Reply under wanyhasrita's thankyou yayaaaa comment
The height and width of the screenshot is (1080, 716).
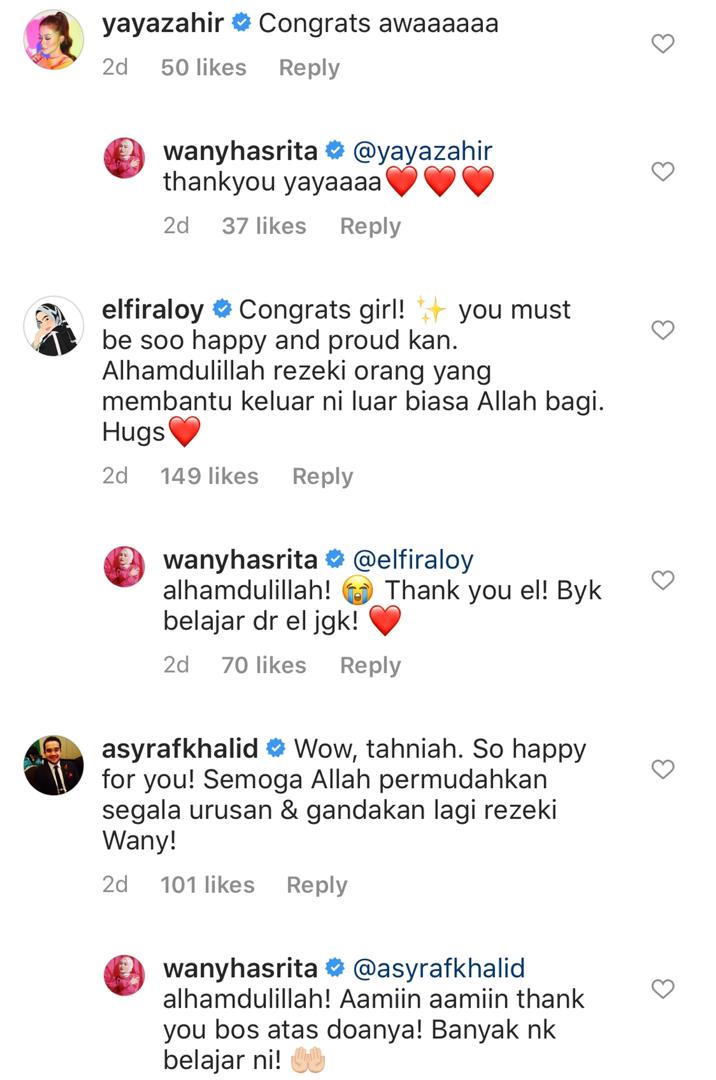(x=370, y=226)
